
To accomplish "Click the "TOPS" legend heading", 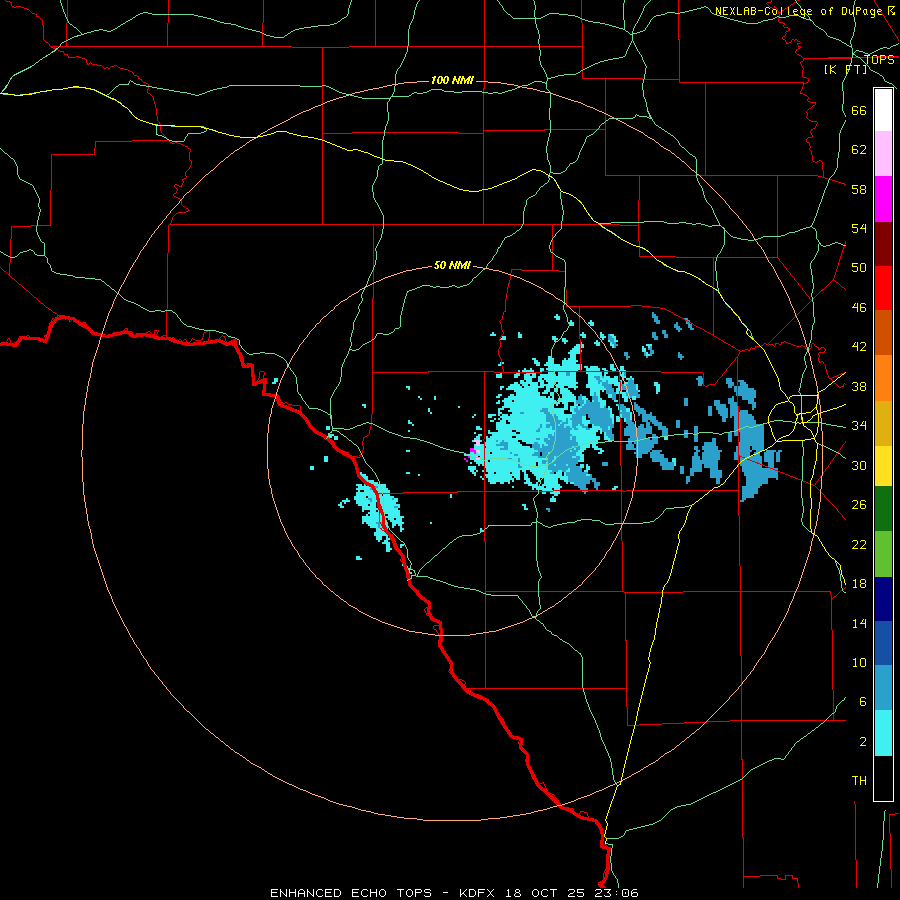I will [879, 59].
